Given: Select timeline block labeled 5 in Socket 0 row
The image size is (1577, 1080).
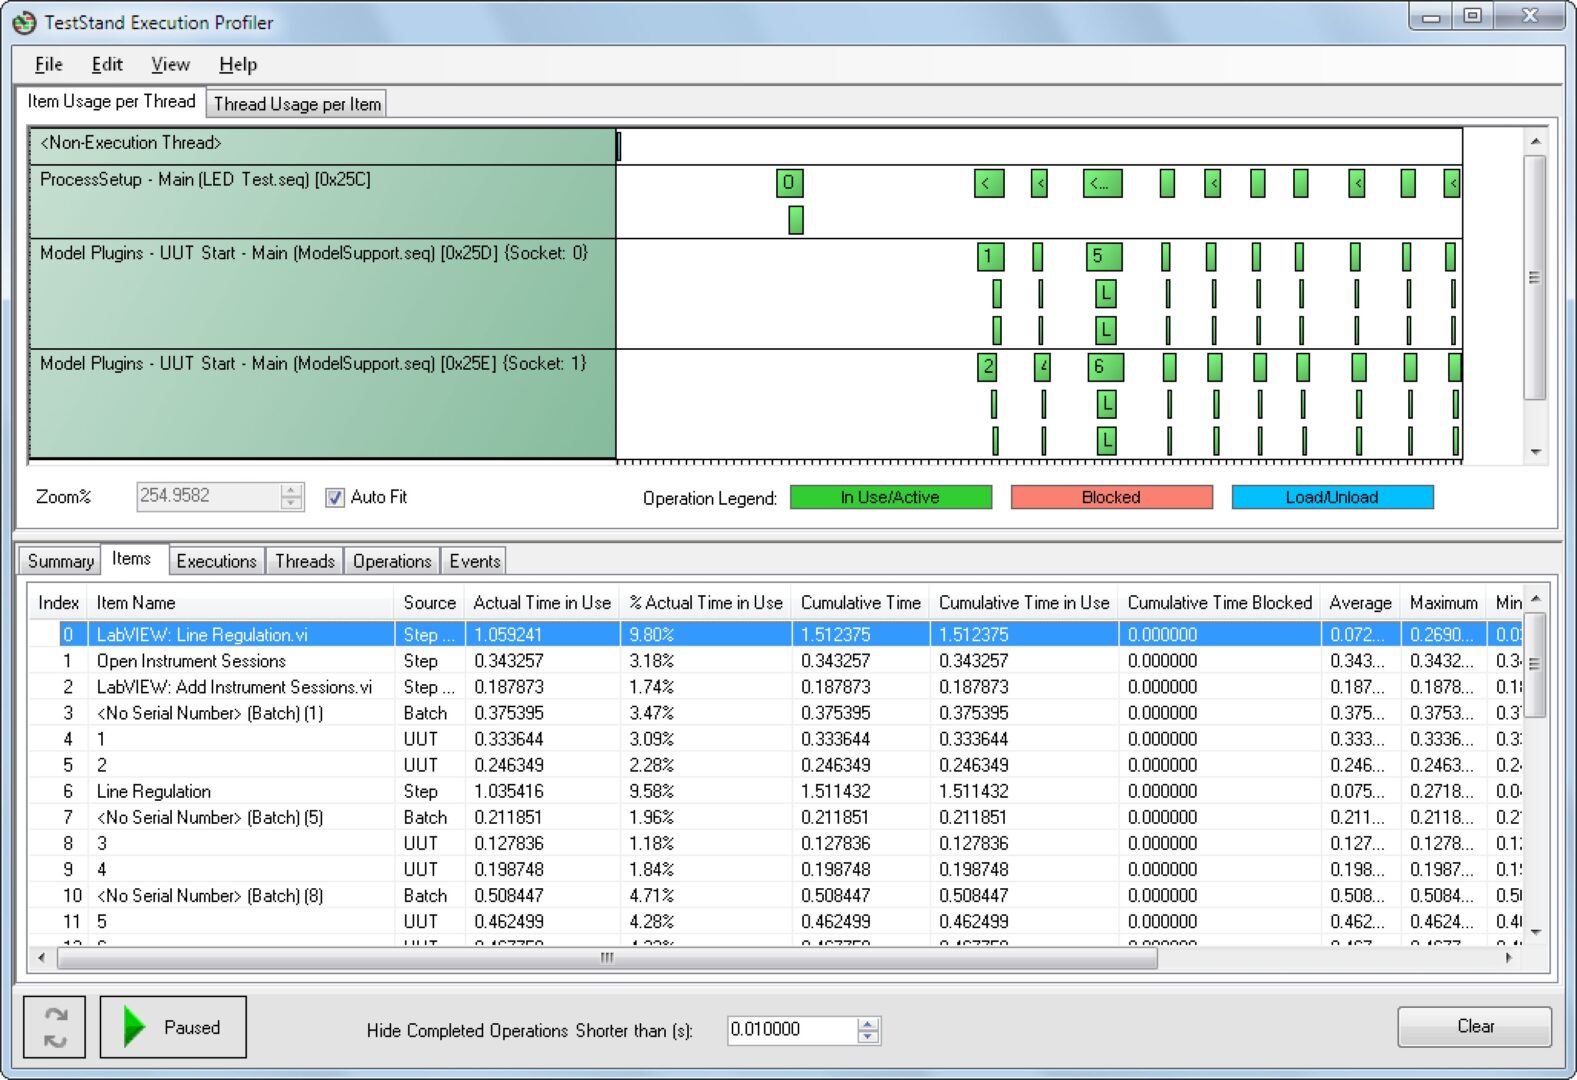Looking at the screenshot, I should coord(1104,256).
